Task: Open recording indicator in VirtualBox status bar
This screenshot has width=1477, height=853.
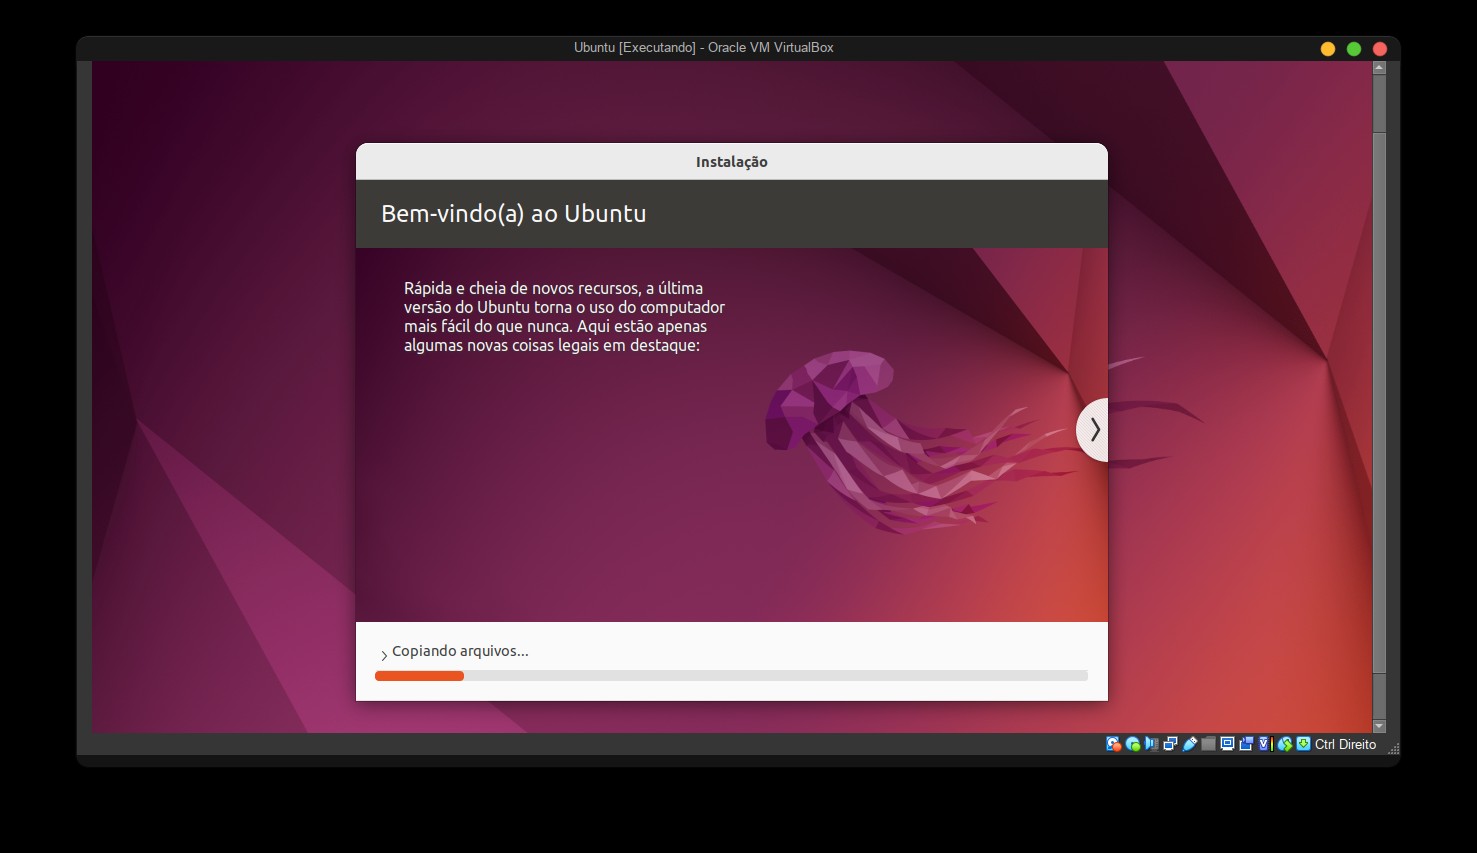Action: pyautogui.click(x=1246, y=744)
